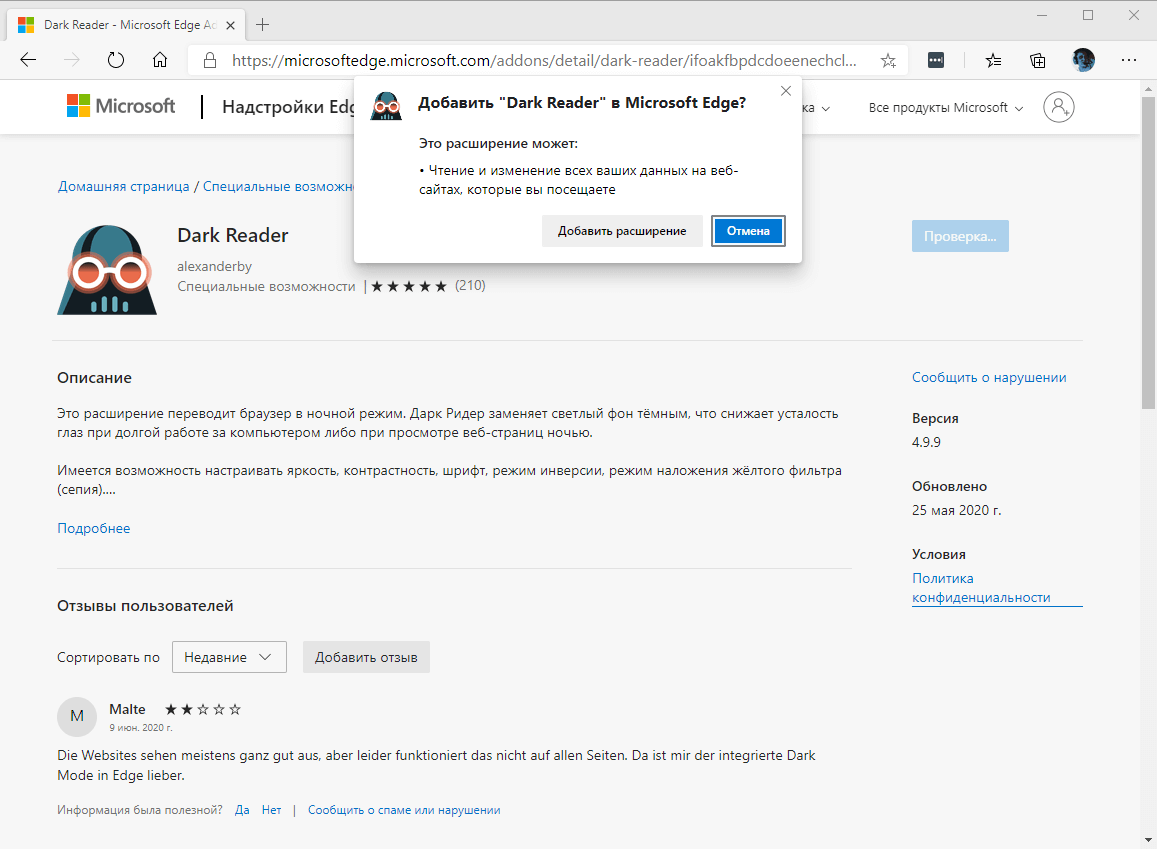Open the Favorites list
The image size is (1157, 849).
point(993,60)
